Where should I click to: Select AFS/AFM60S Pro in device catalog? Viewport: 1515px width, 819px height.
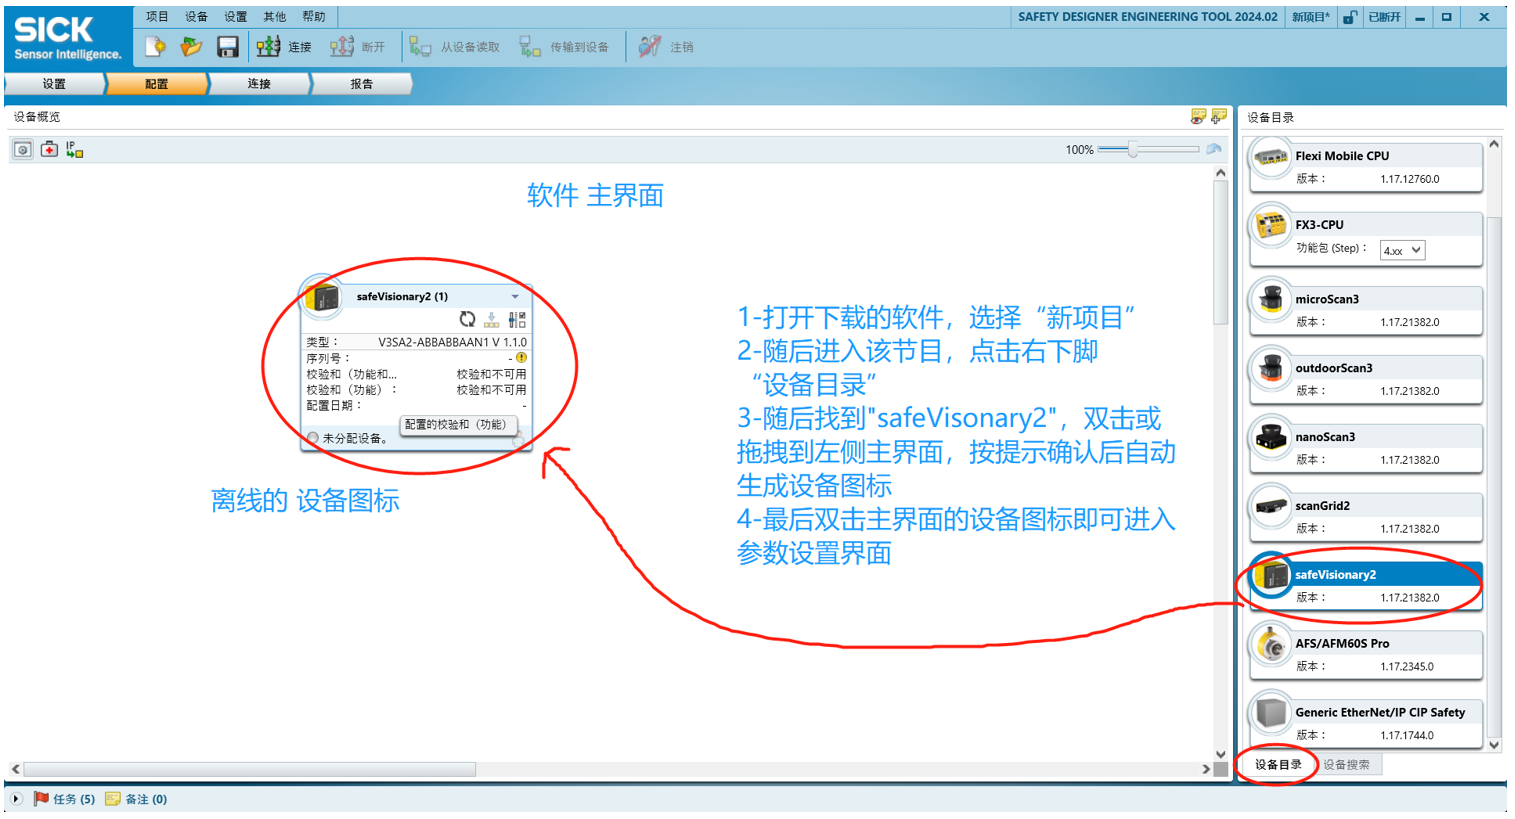[1365, 655]
